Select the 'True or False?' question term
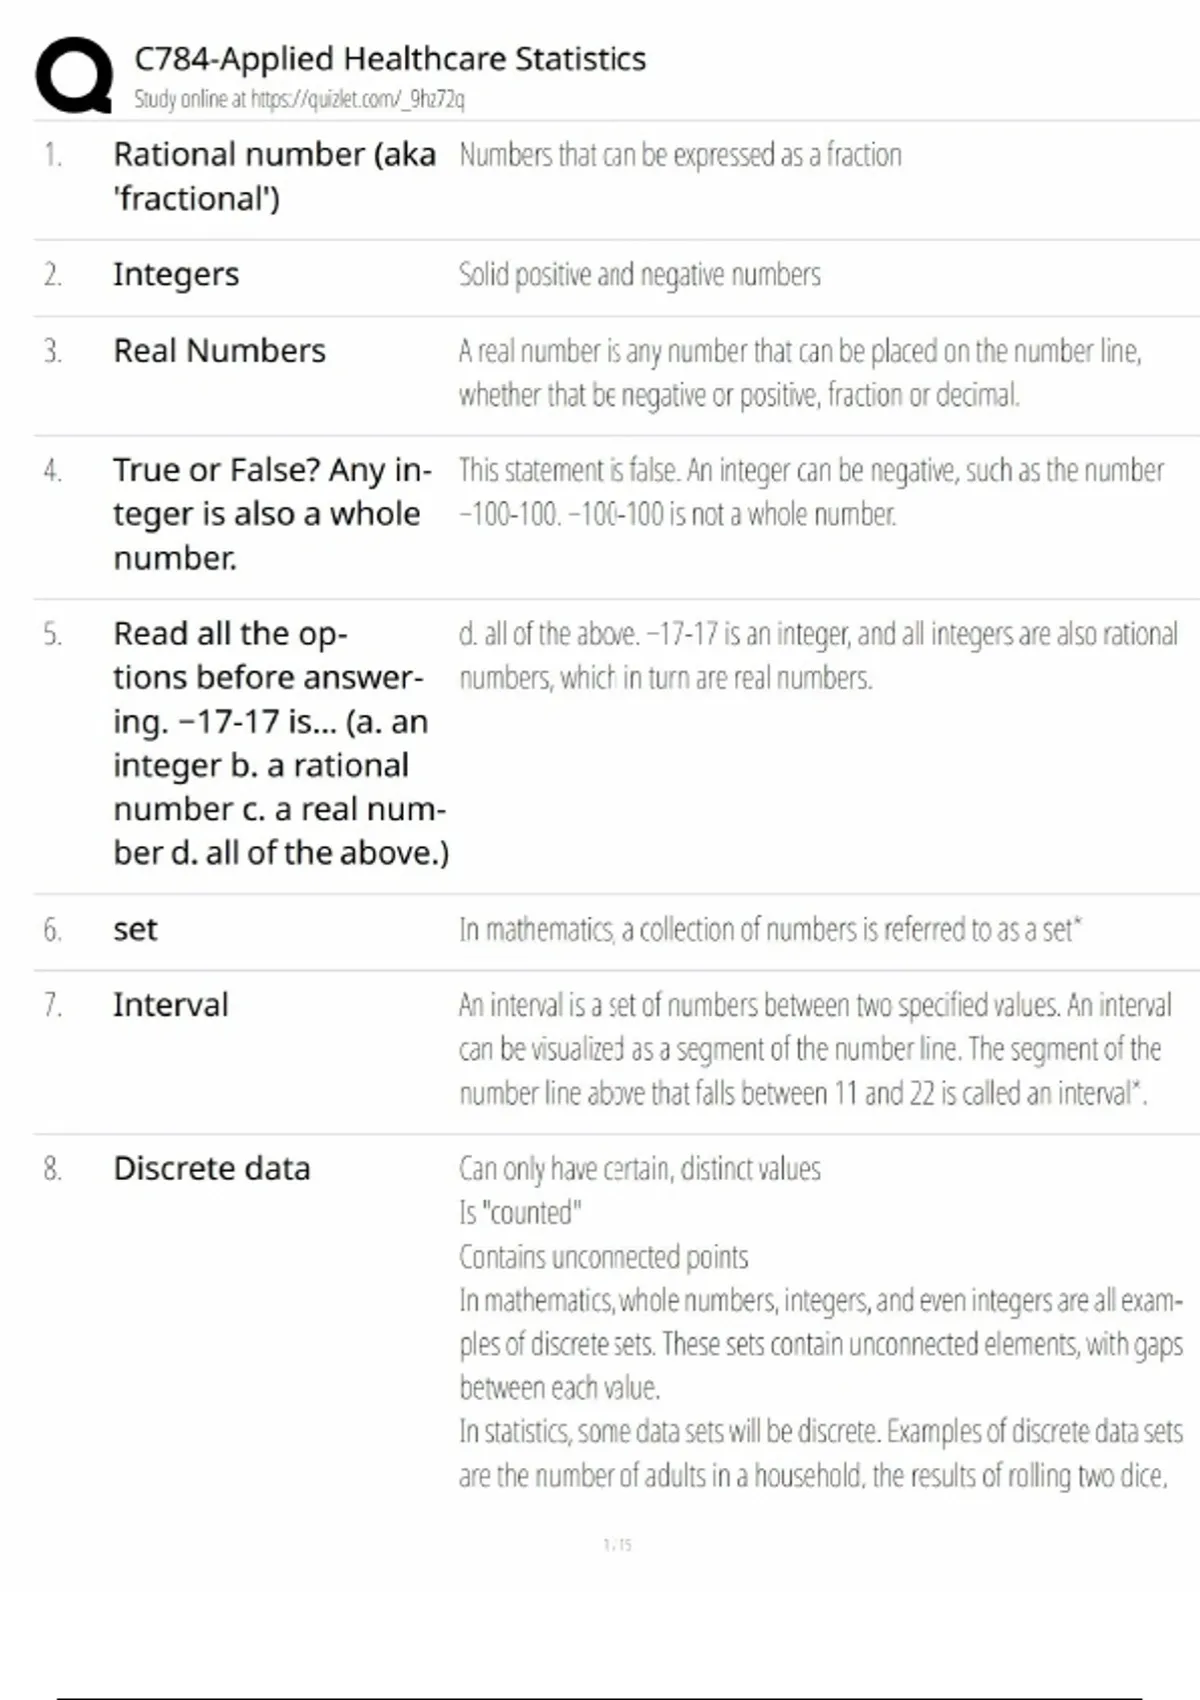 pos(272,513)
